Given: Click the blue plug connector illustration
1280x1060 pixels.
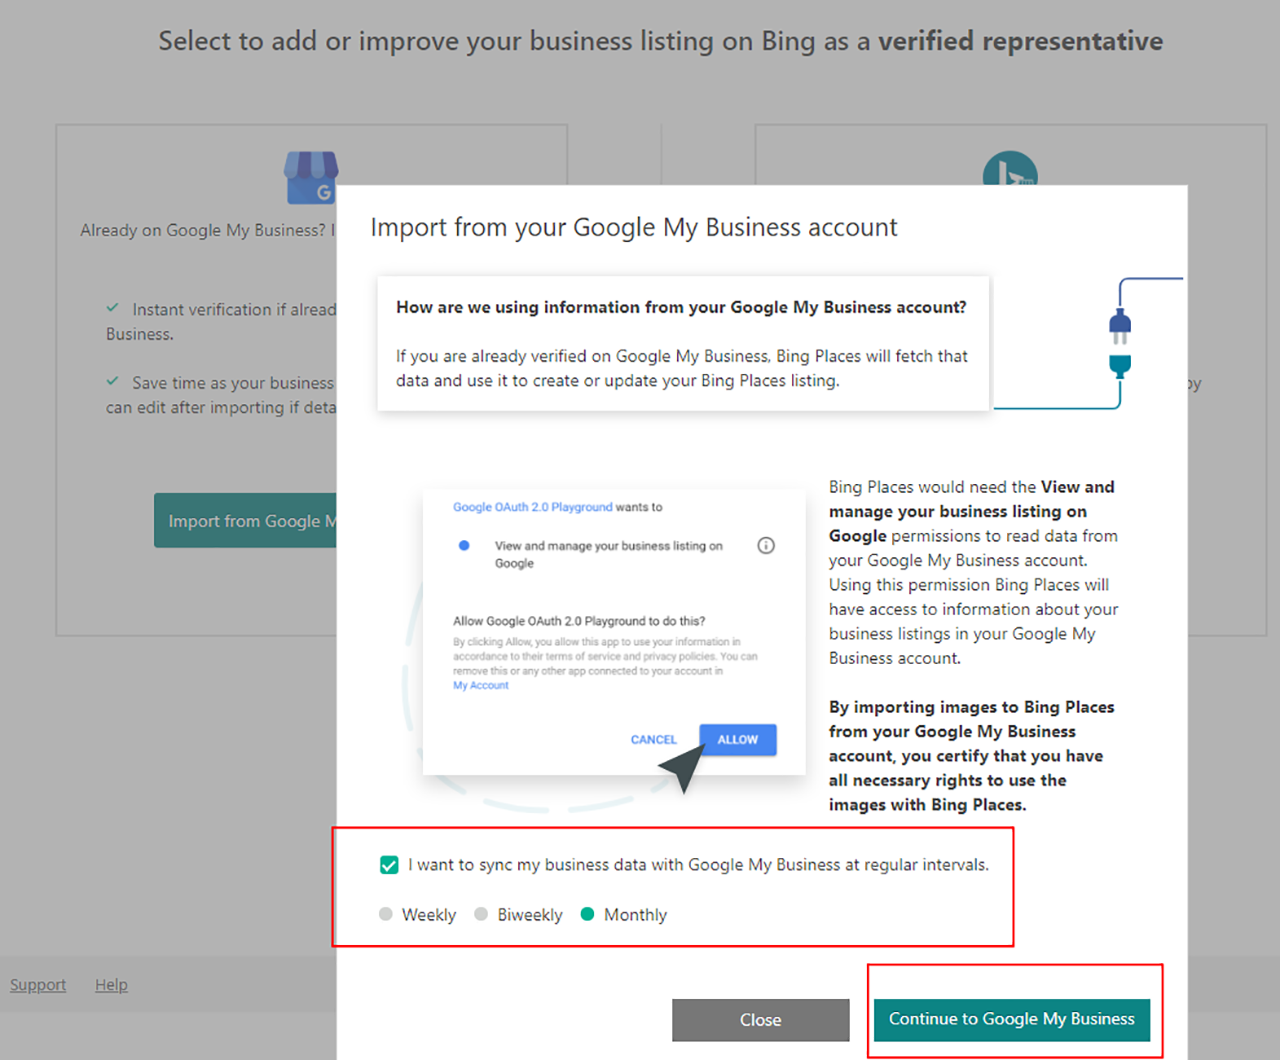Looking at the screenshot, I should point(1120,343).
